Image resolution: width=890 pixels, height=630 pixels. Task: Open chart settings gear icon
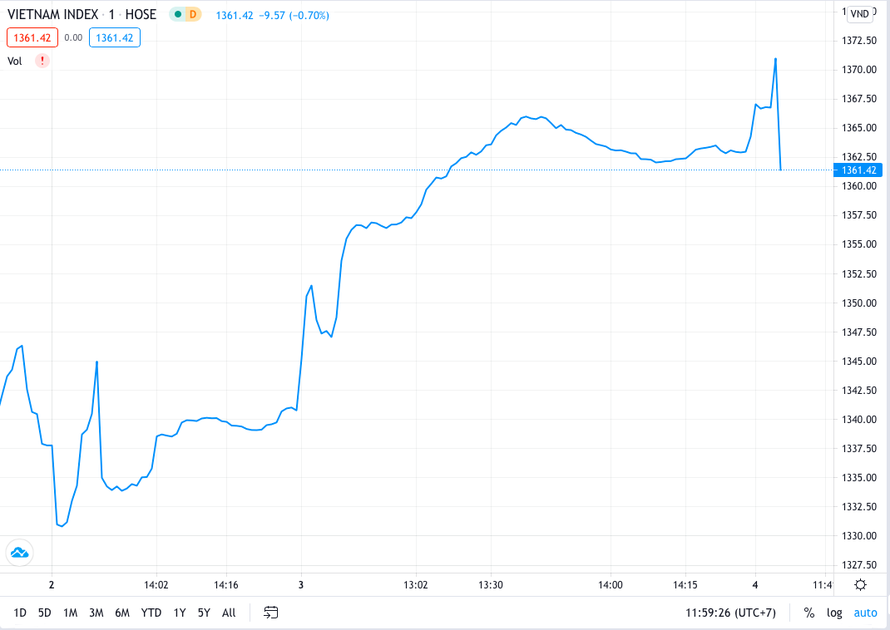tap(860, 585)
